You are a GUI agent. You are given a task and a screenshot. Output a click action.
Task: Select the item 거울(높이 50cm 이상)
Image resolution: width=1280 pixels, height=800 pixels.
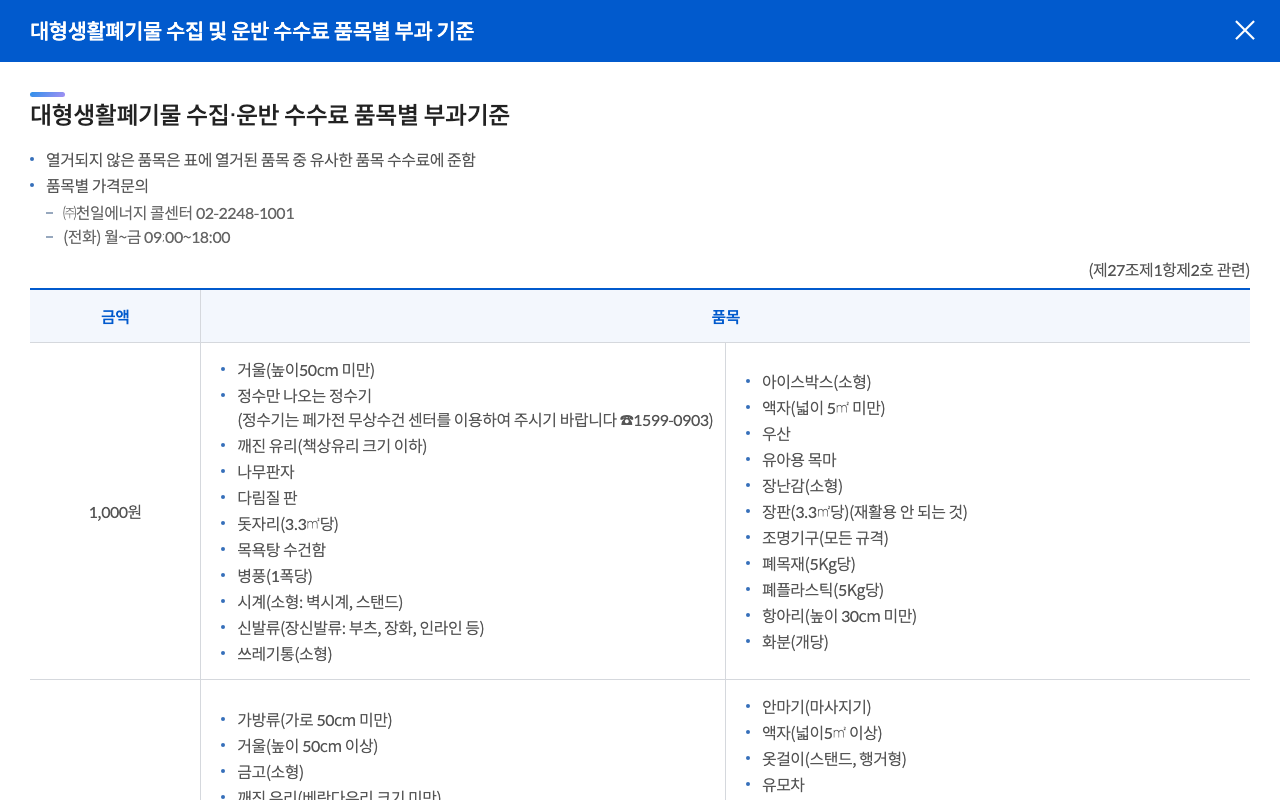307,746
